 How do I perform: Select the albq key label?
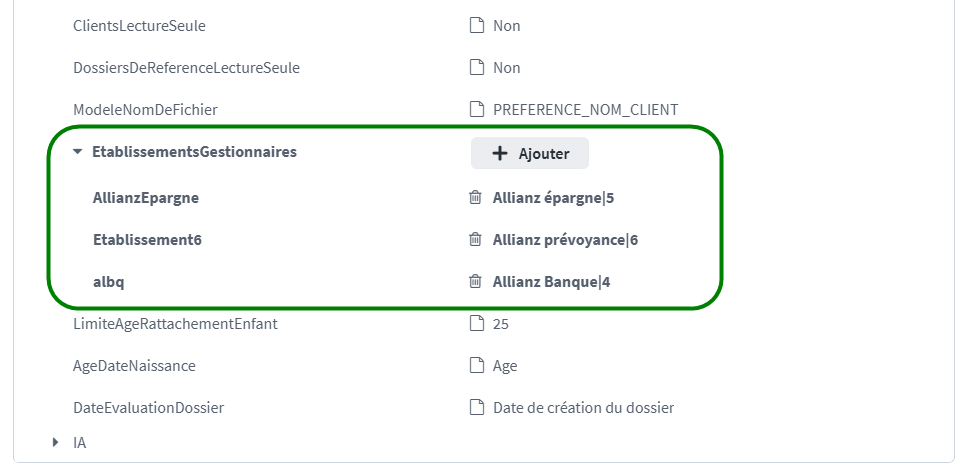pos(108,282)
